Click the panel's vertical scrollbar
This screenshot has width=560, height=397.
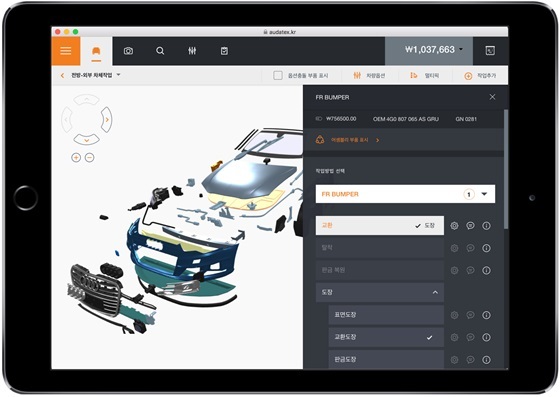[506, 169]
